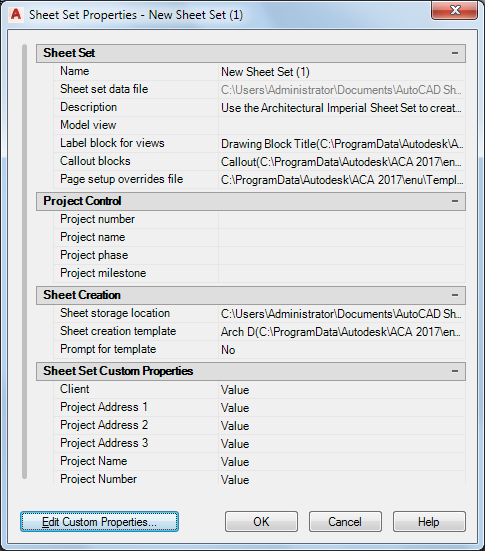Select the Name value New Sheet Set (1)
This screenshot has height=551, width=485.
coord(342,72)
